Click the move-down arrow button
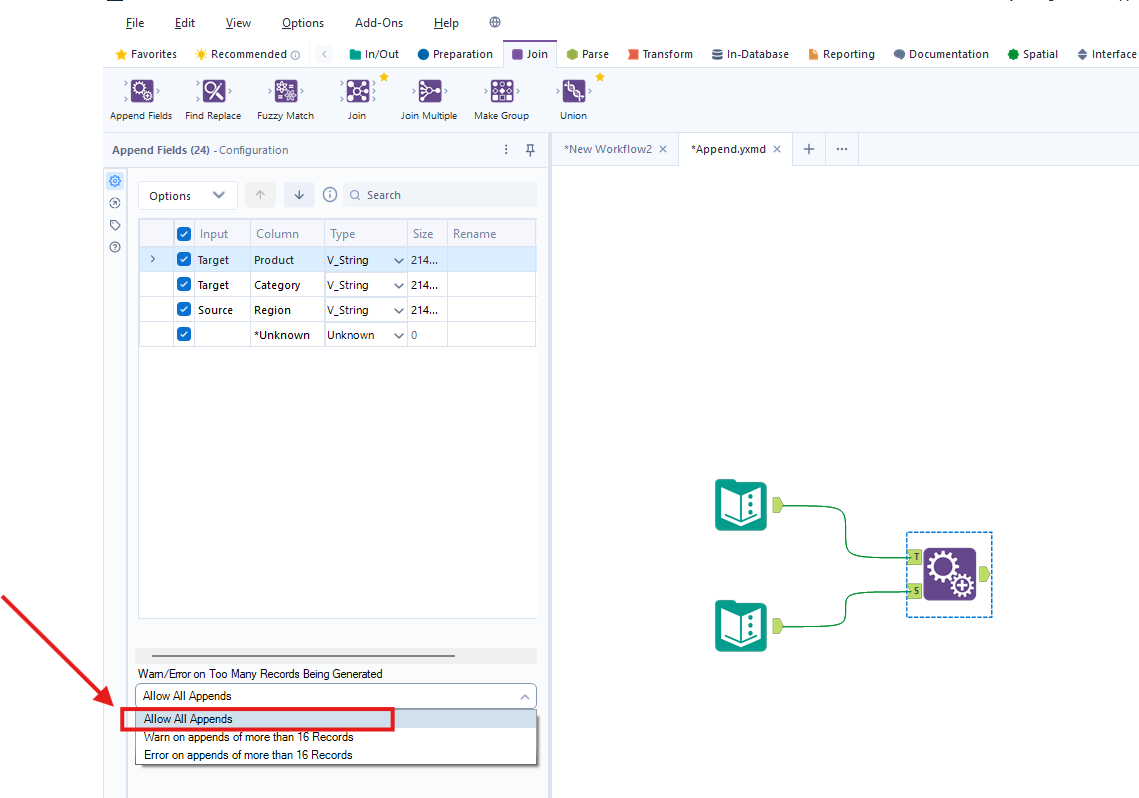The height and width of the screenshot is (798, 1139). [299, 195]
